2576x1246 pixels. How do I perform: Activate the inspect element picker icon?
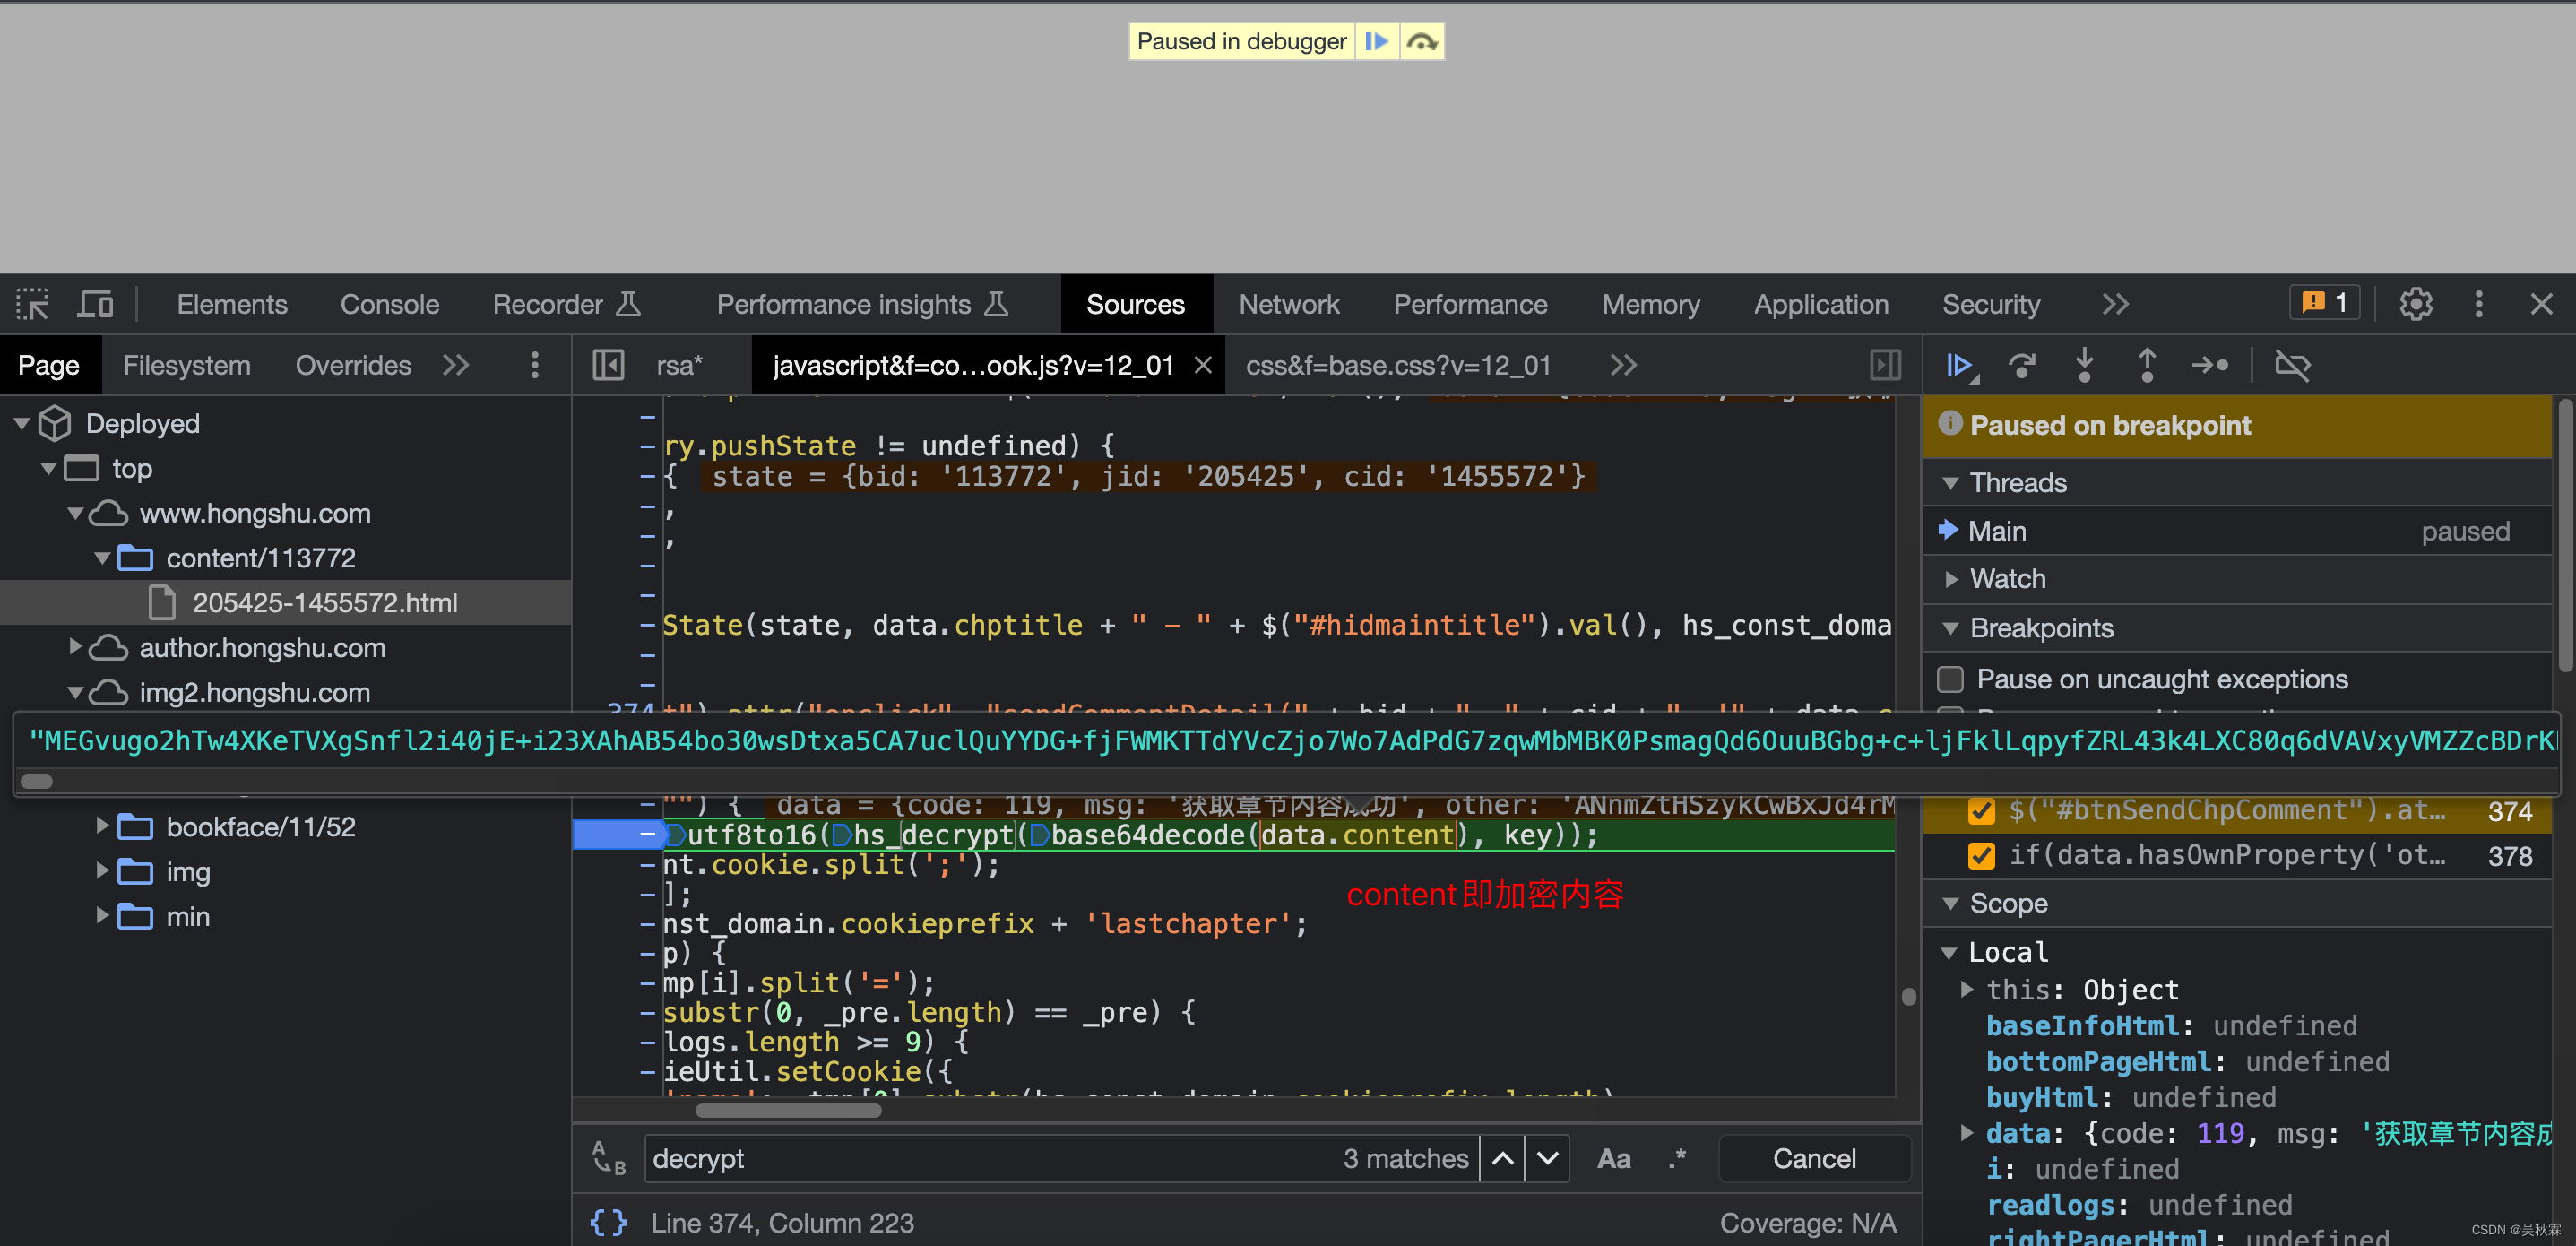(32, 304)
